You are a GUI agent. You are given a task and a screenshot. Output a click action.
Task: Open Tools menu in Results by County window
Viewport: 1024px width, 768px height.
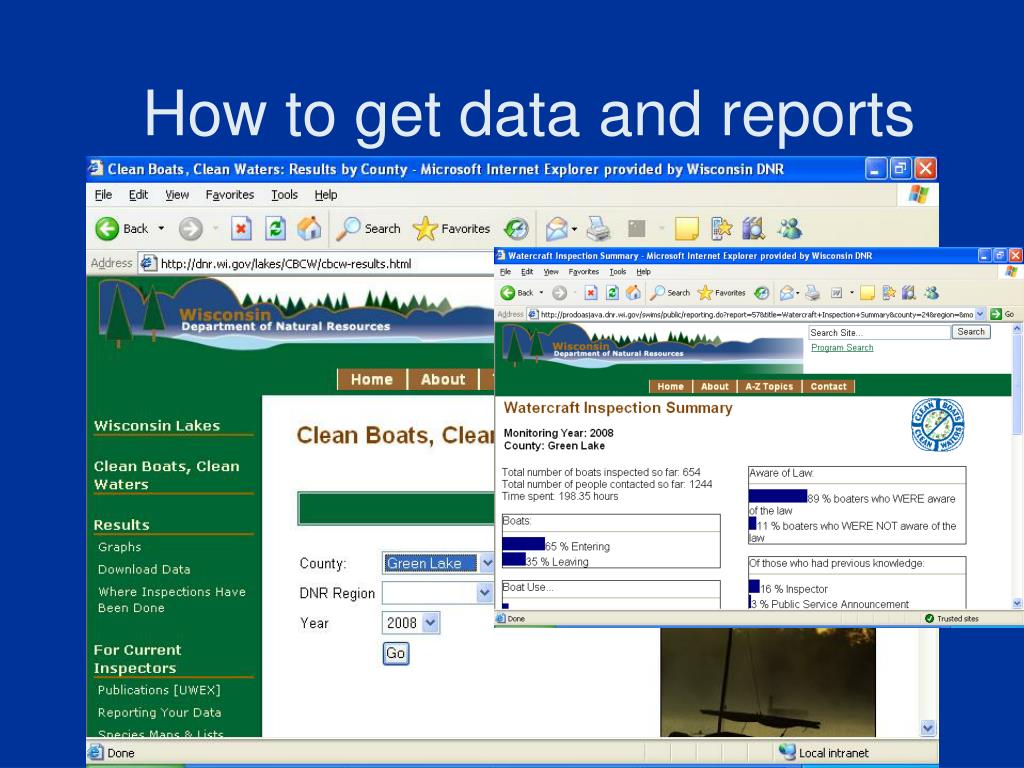(x=284, y=195)
